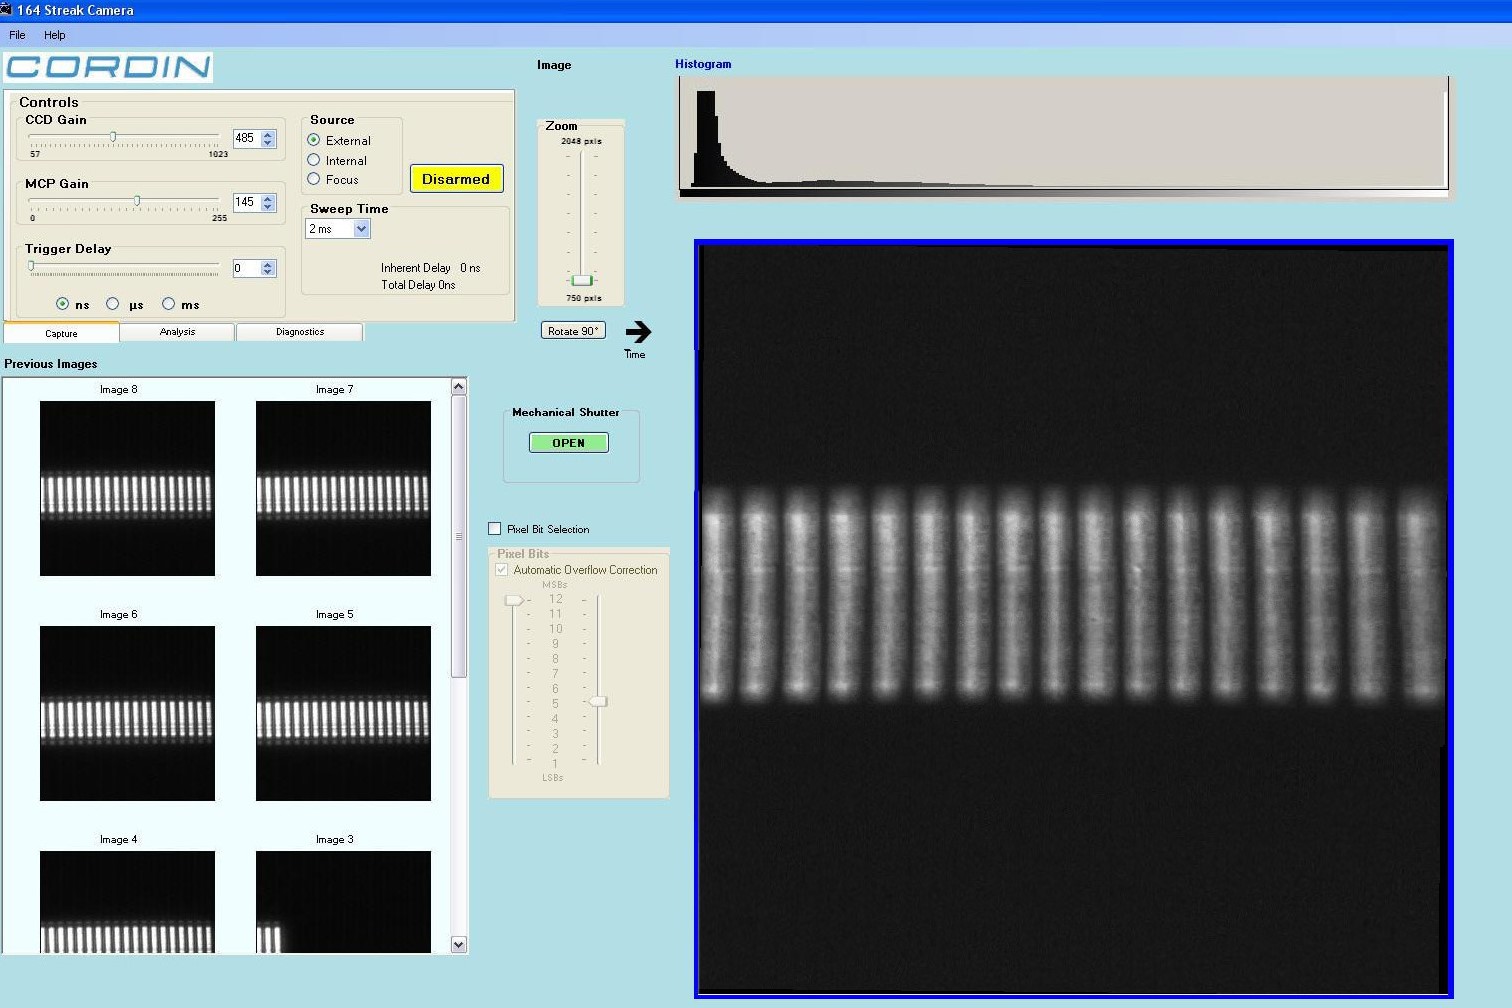Open the File menu
Screen dimensions: 1512x1008
17,35
